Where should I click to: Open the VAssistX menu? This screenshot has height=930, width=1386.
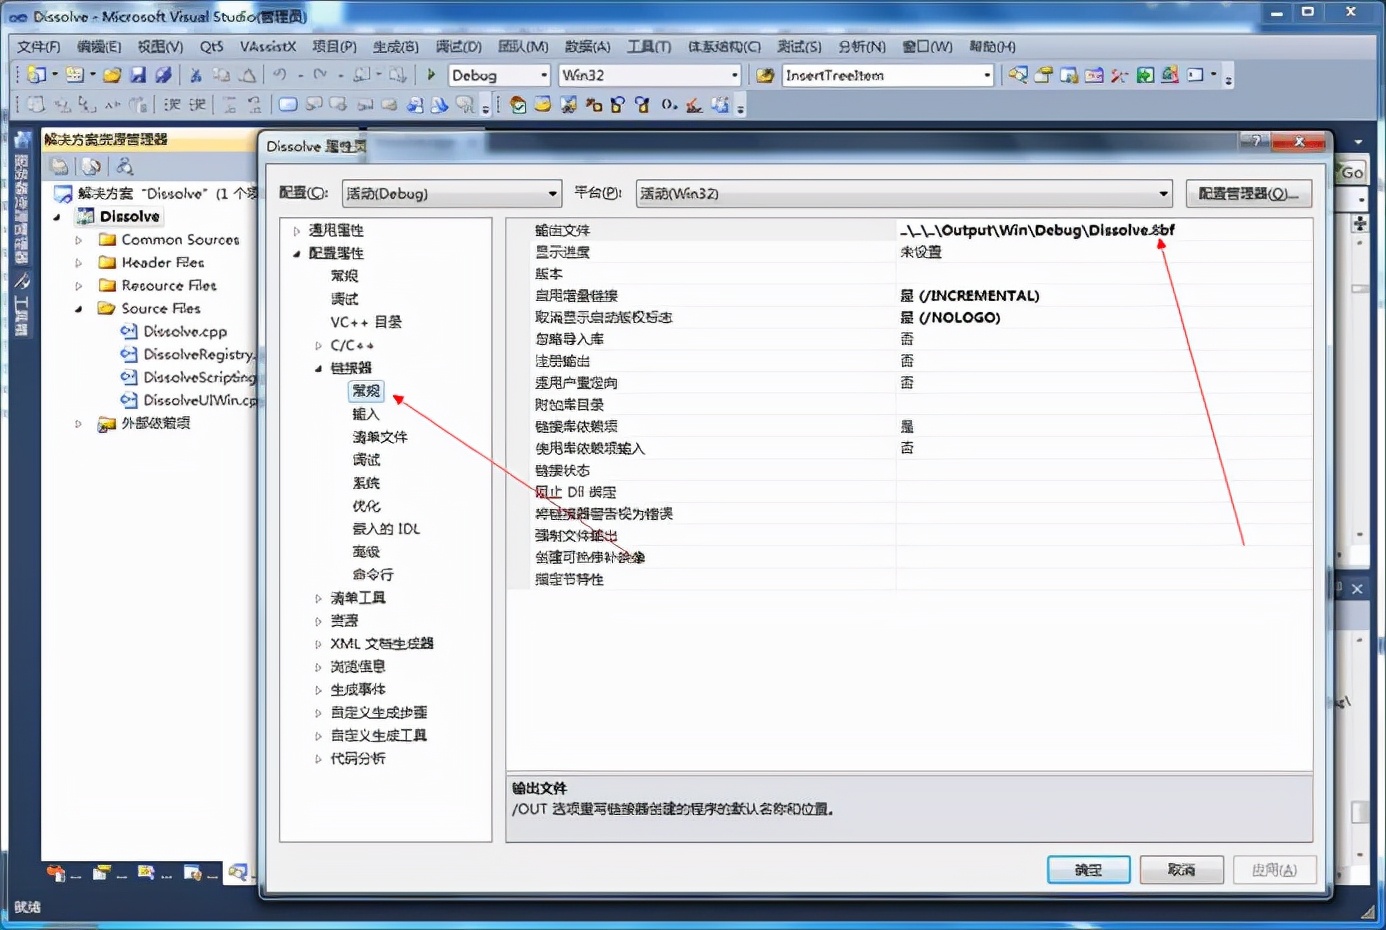point(269,46)
